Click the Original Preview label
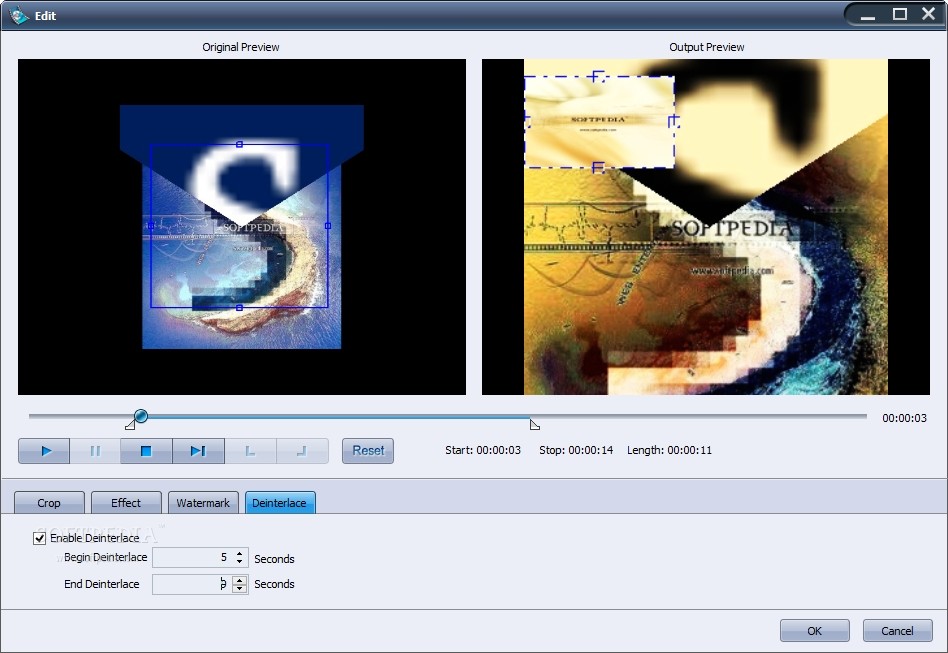Viewport: 948px width, 653px height. coord(241,47)
